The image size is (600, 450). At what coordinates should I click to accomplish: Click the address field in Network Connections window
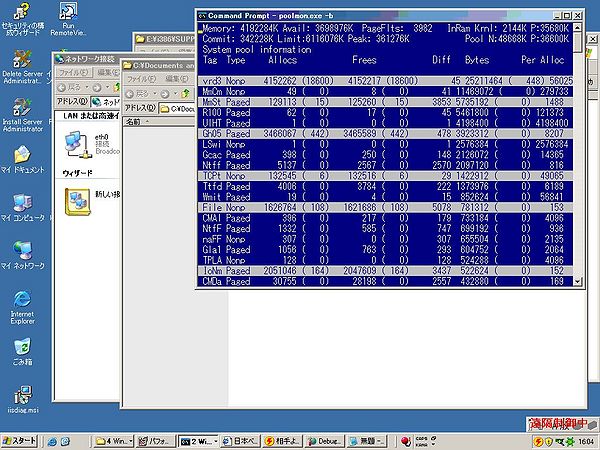106,102
